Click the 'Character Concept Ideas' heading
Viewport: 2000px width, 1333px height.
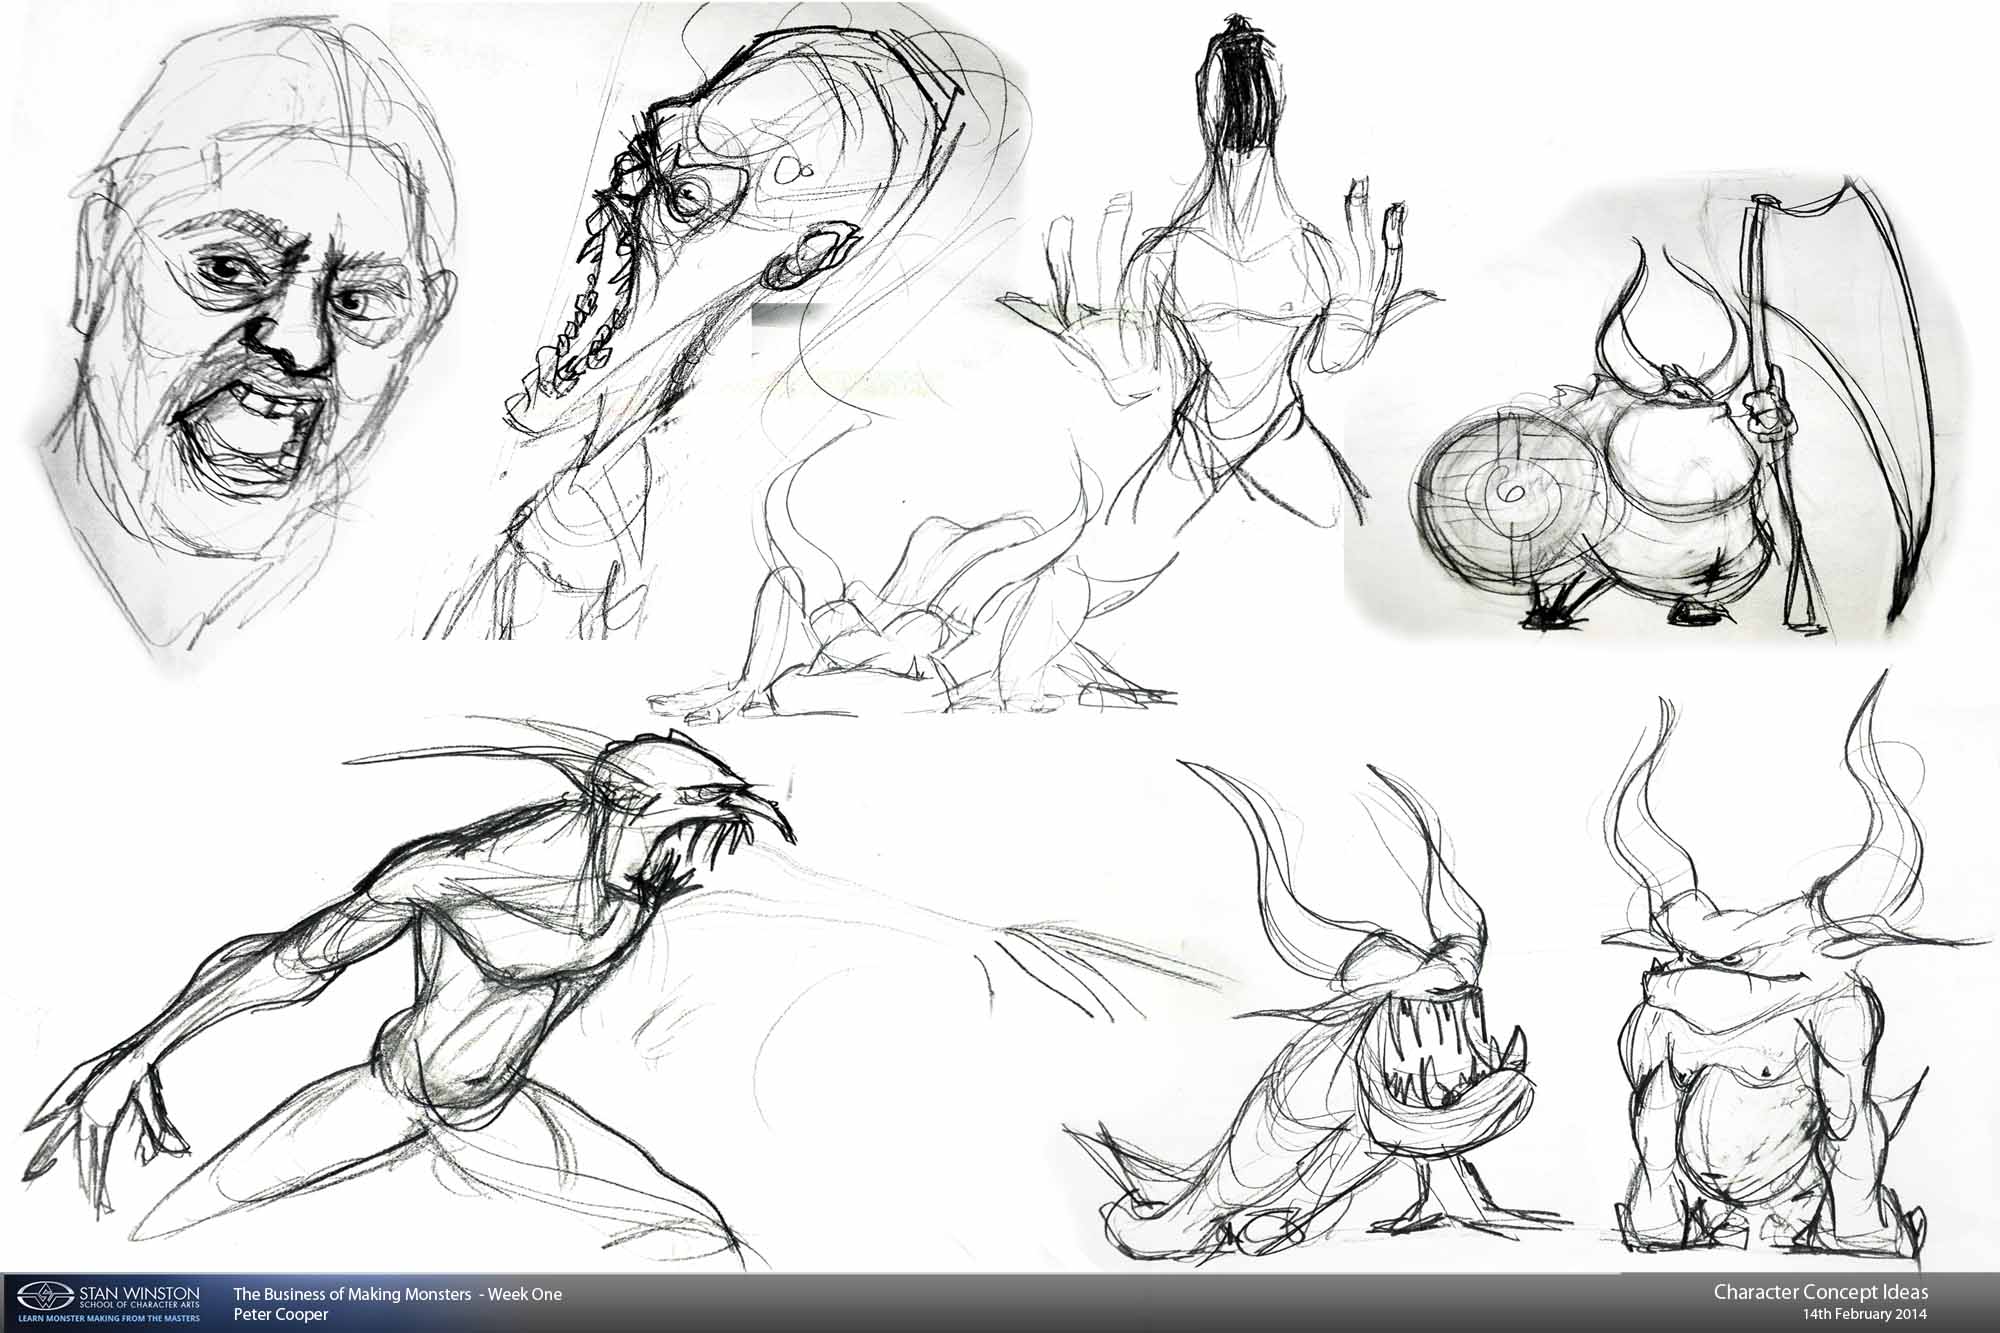pos(1820,1292)
